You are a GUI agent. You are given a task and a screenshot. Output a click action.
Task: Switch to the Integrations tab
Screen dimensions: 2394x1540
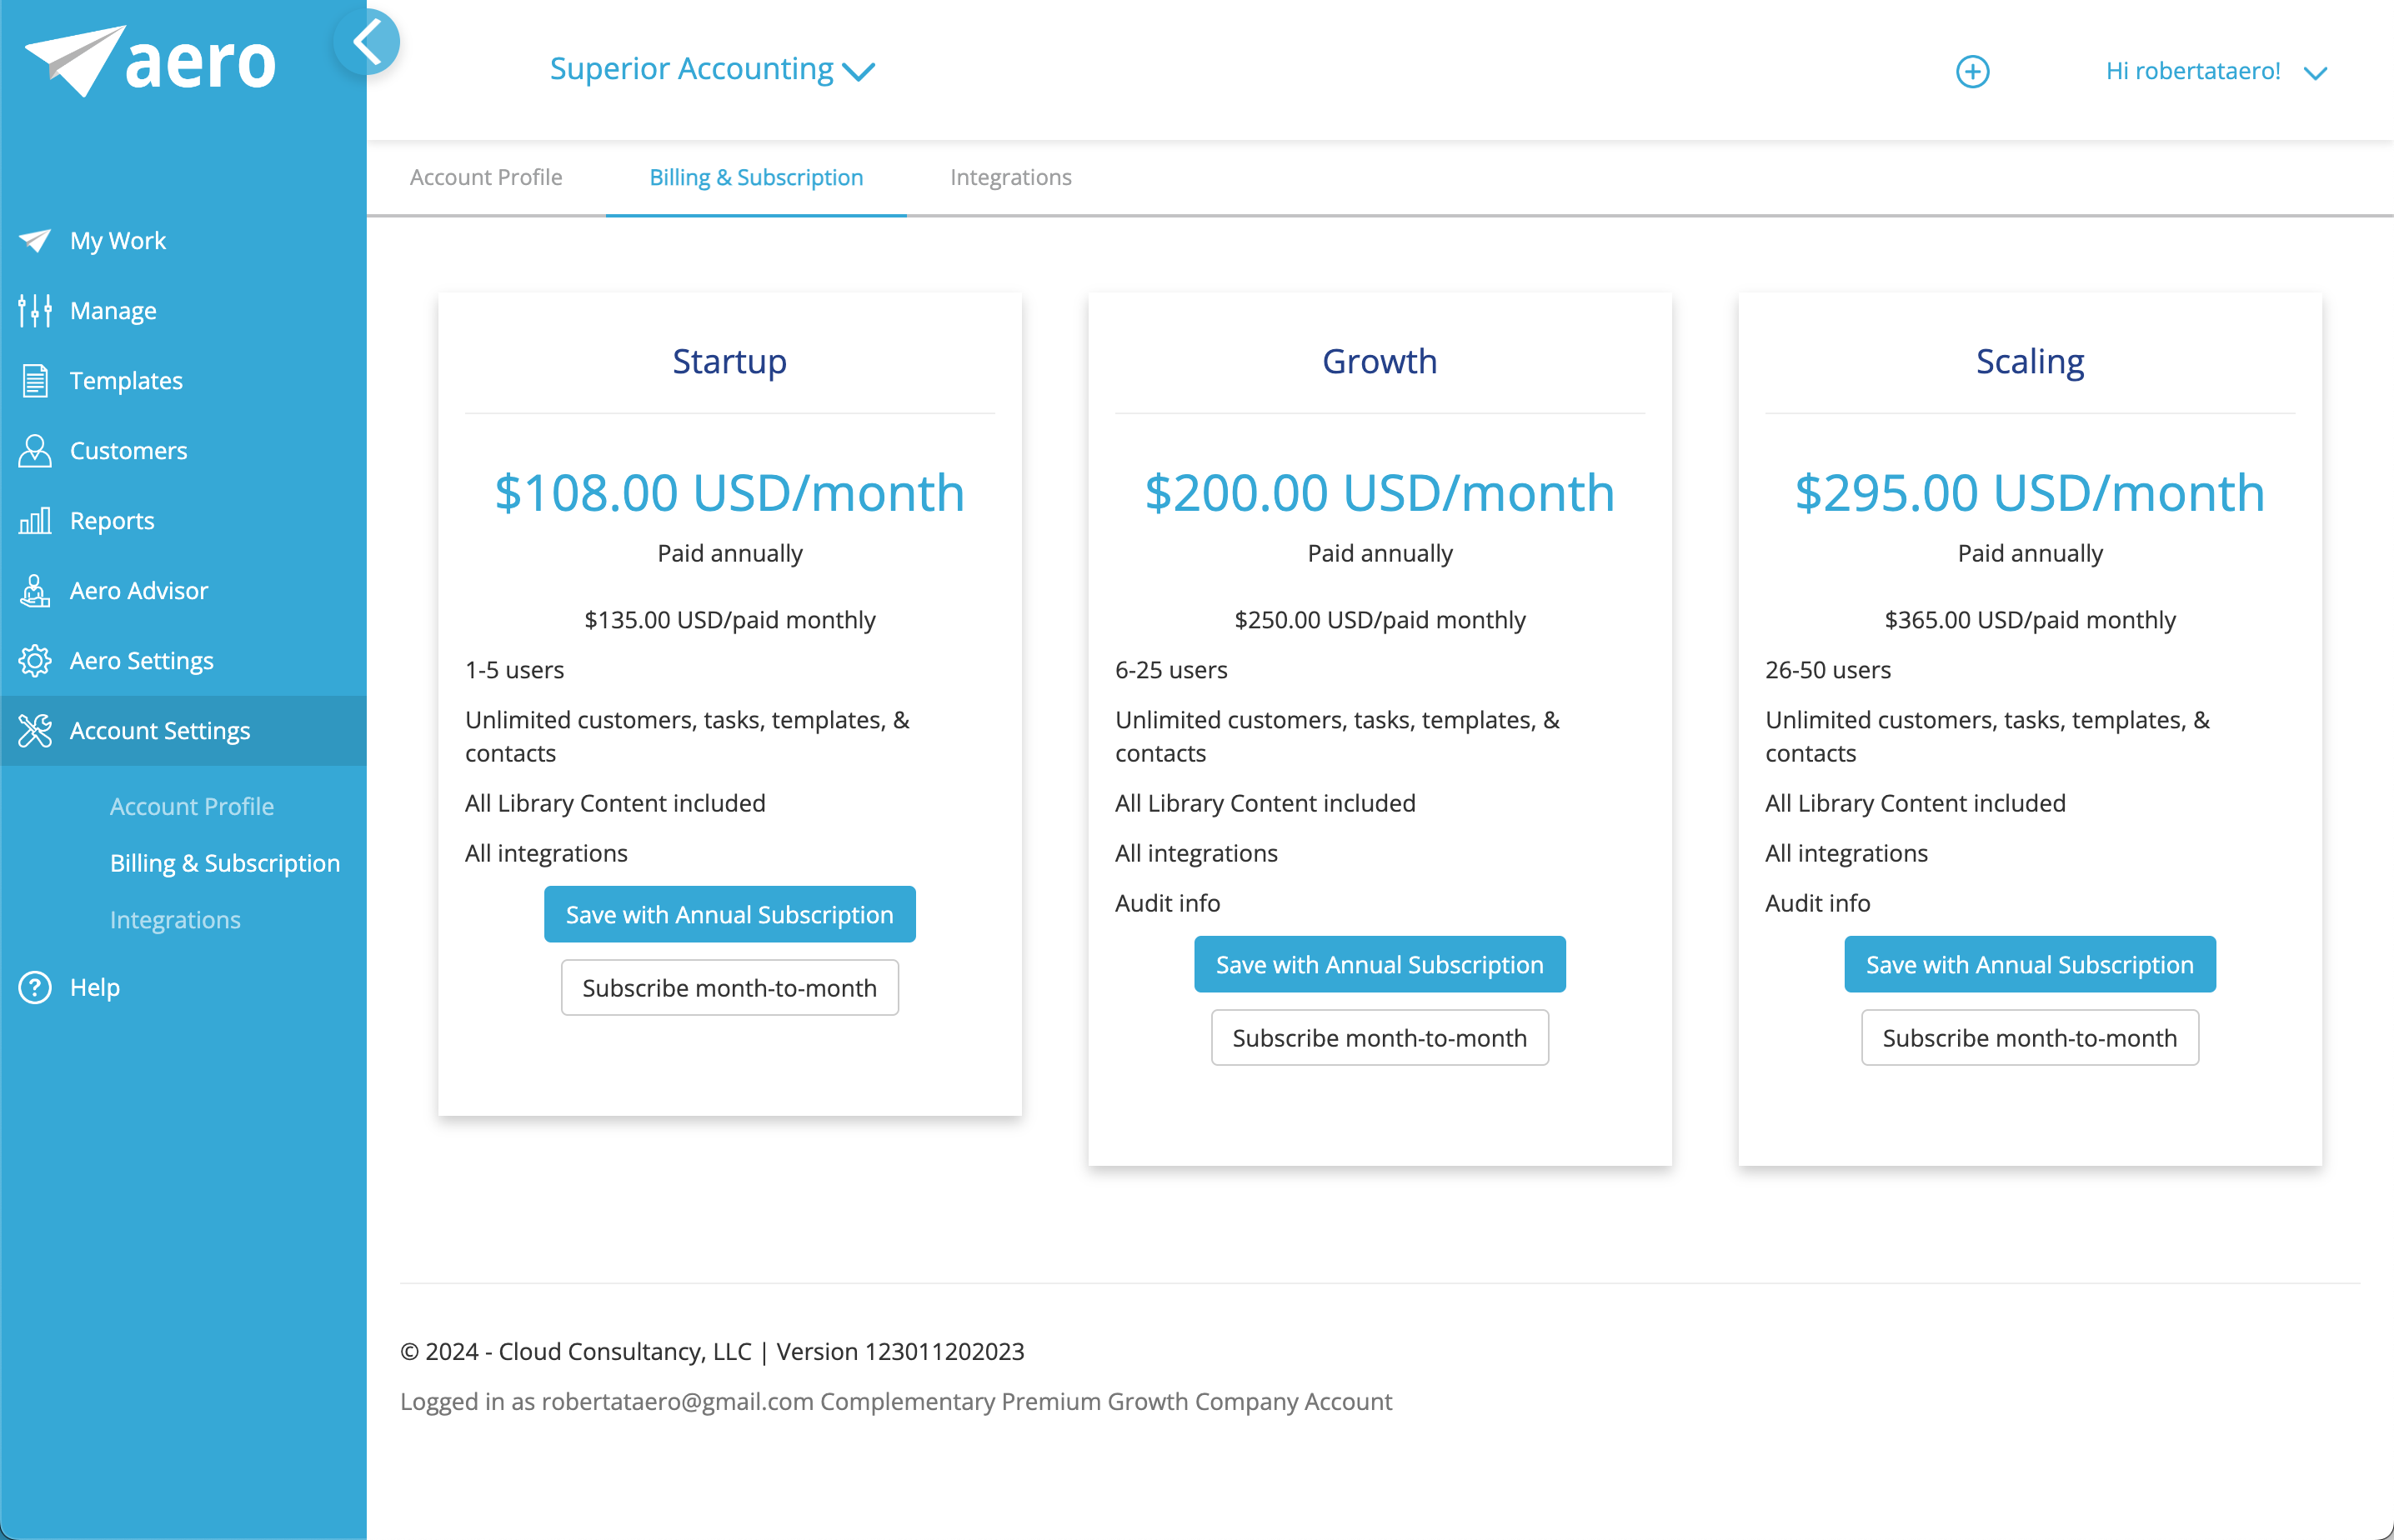coord(1010,177)
